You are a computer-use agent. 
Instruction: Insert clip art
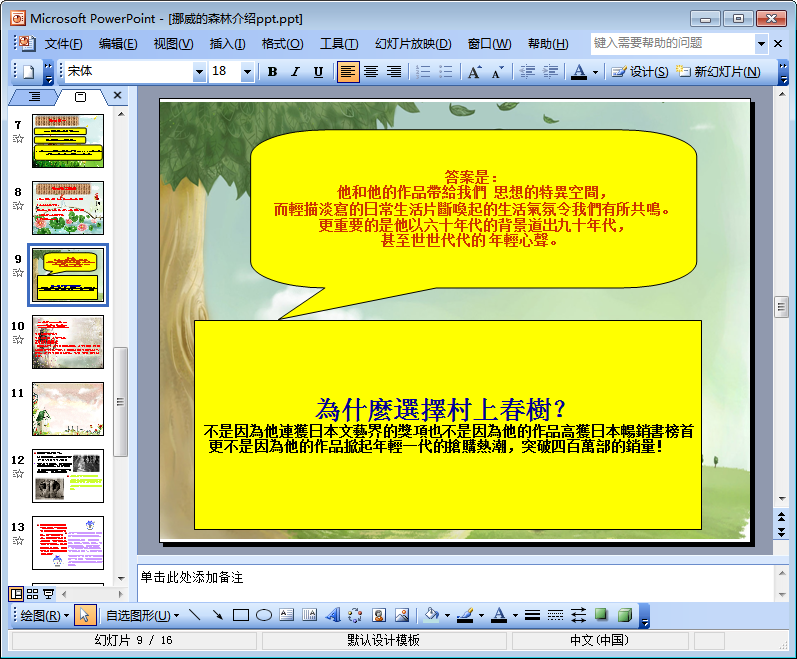[378, 615]
